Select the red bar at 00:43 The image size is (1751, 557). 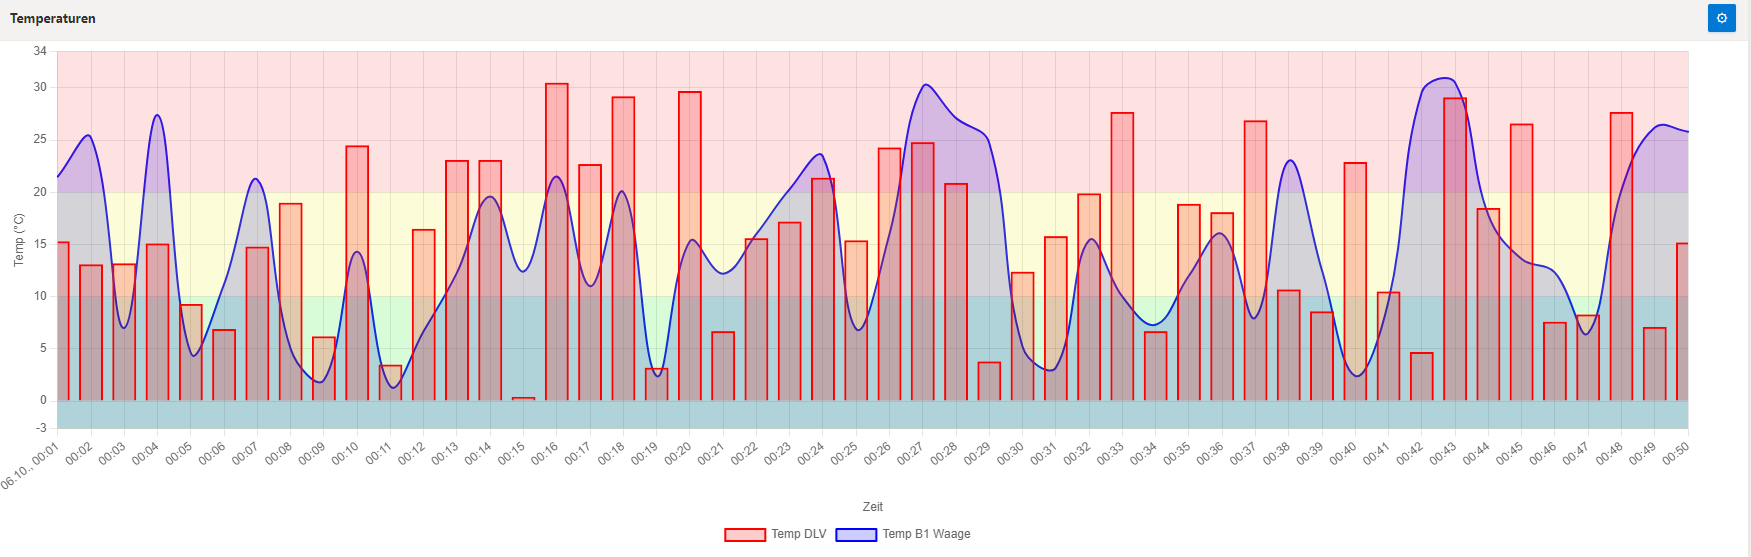click(x=1455, y=250)
